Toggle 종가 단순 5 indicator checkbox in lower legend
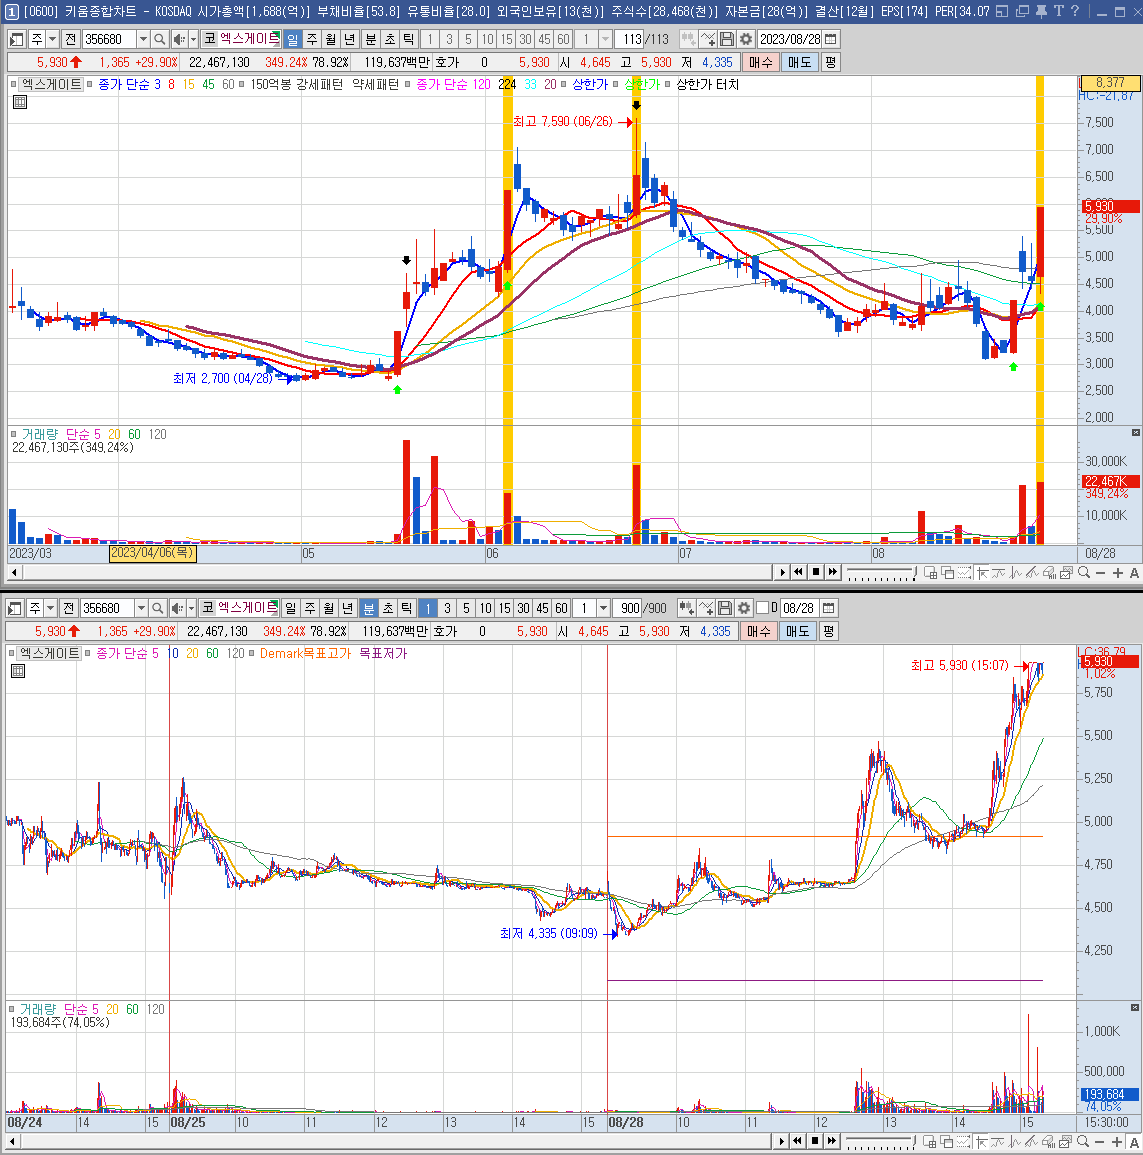 point(88,653)
